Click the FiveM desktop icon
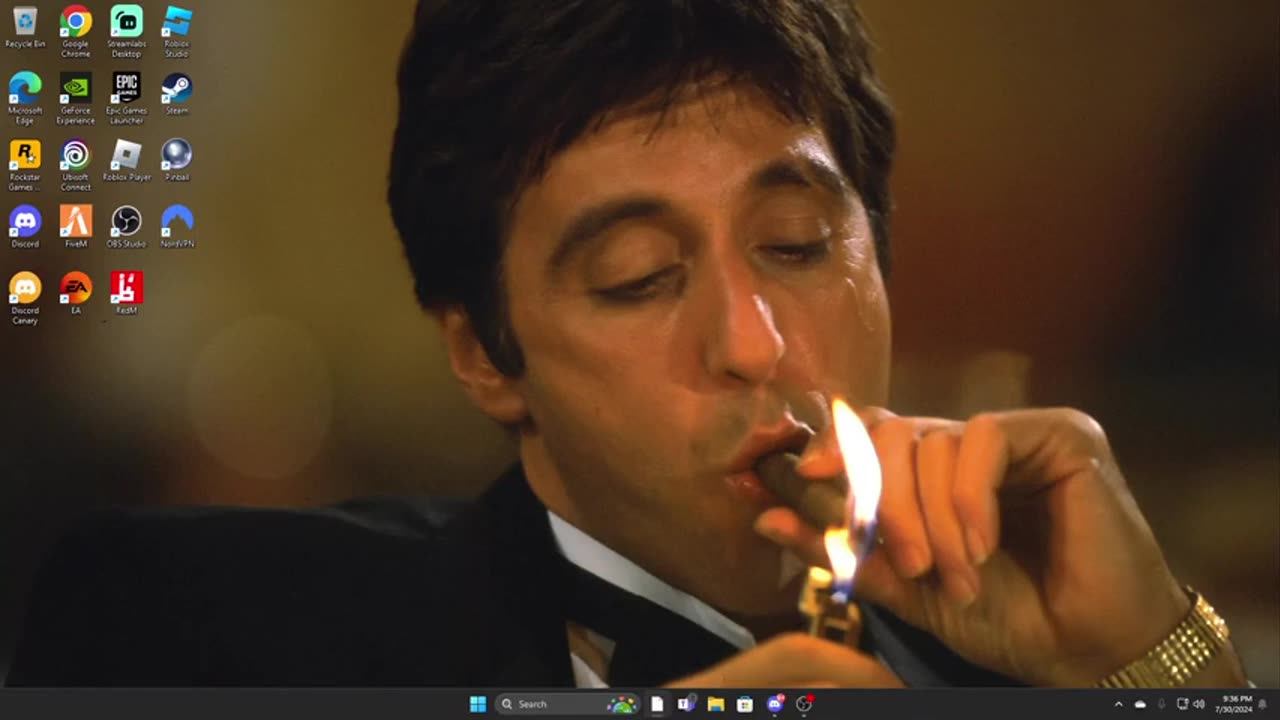This screenshot has height=720, width=1280. pos(76,226)
